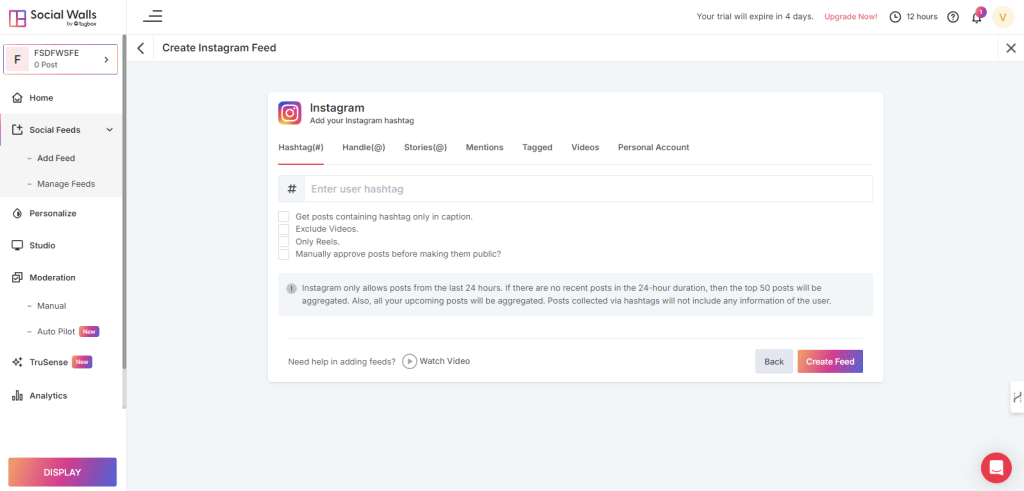Viewport: 1024px width, 491px height.
Task: Click the Watch Video play icon
Action: point(409,361)
